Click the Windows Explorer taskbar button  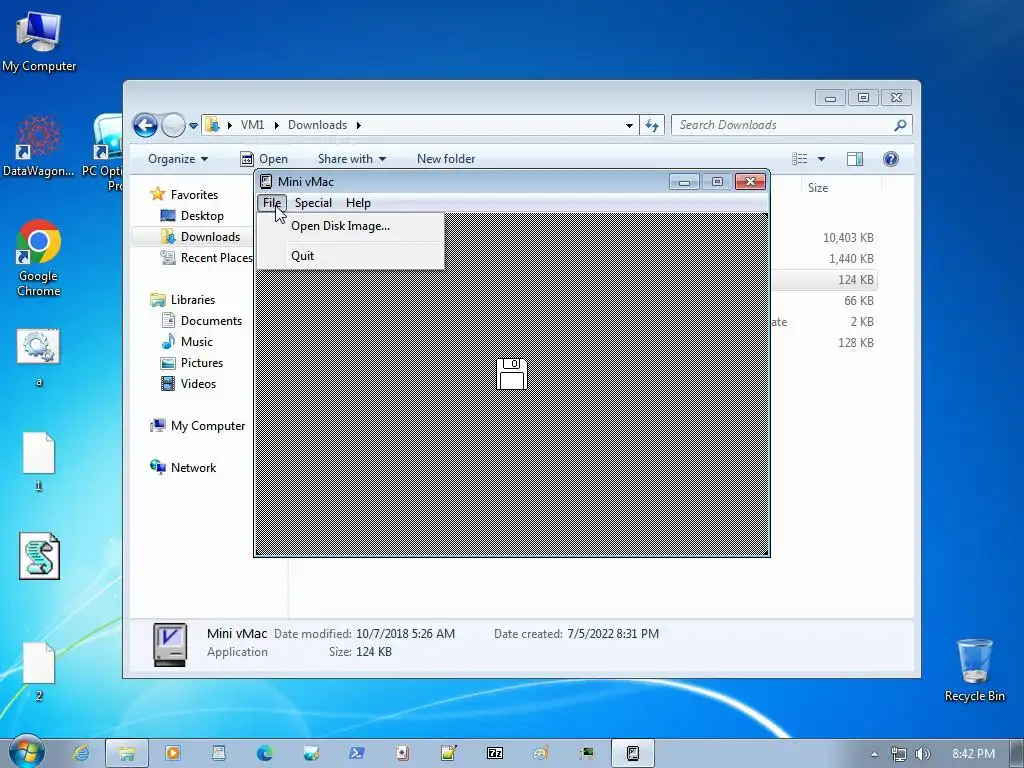pyautogui.click(x=127, y=753)
